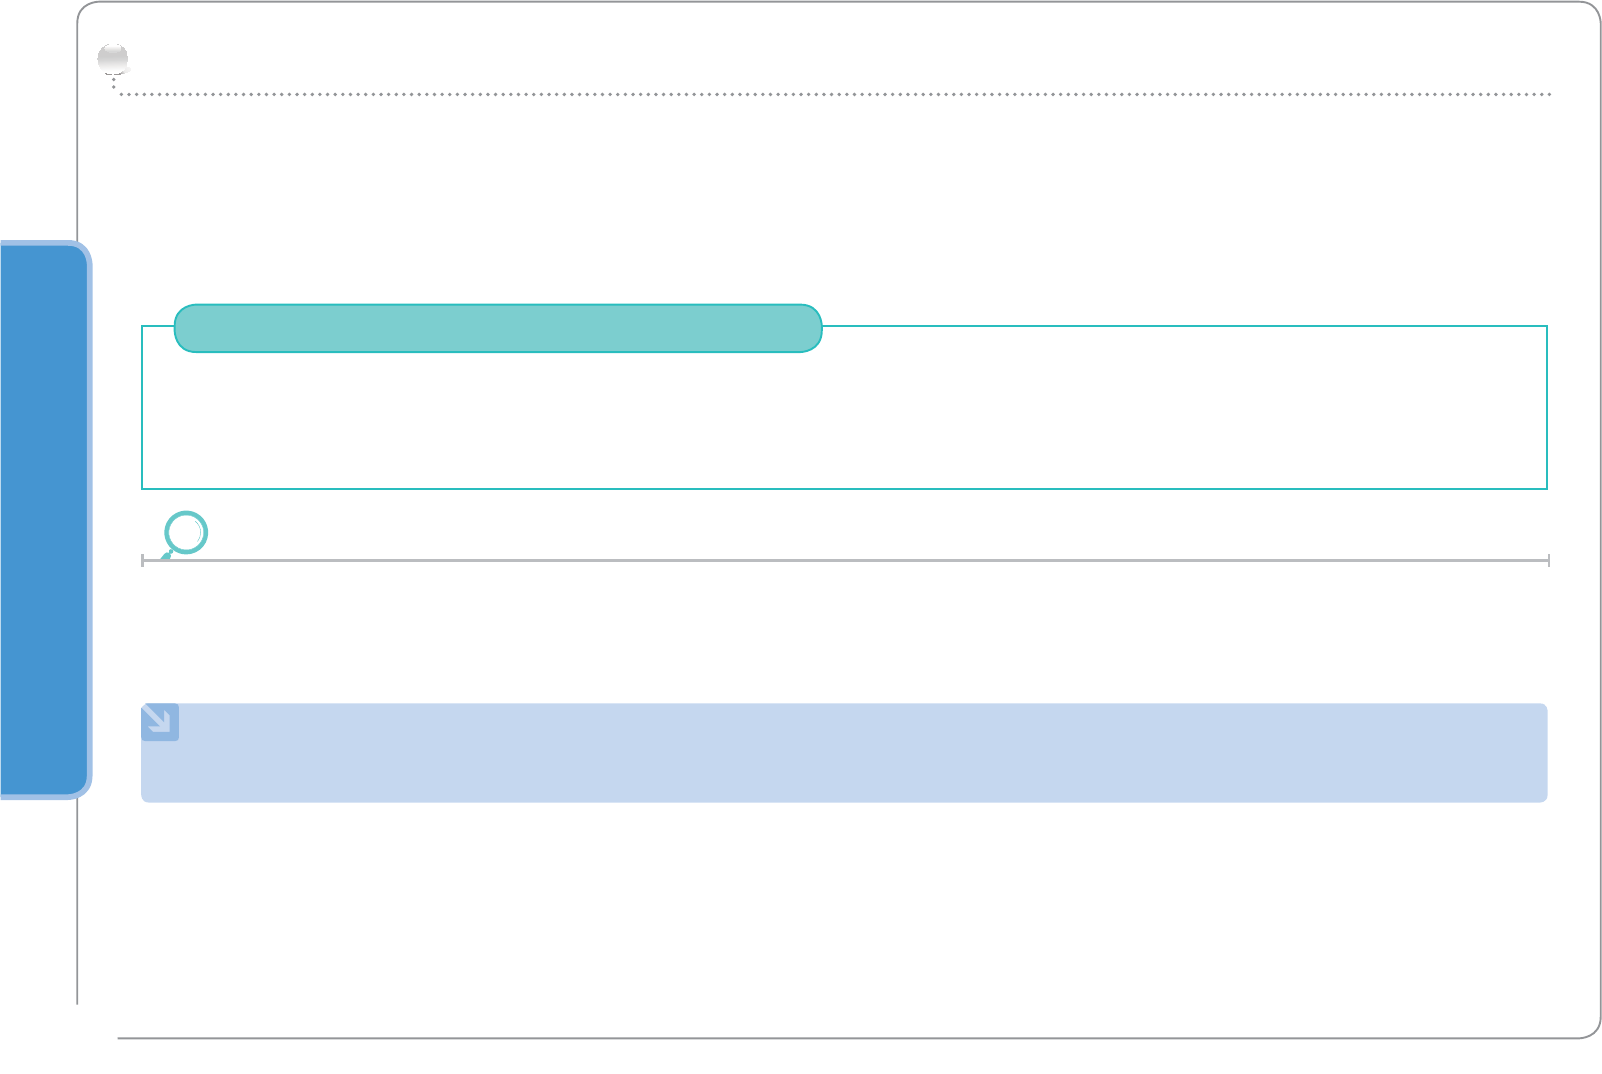Image resolution: width=1602 pixels, height=1074 pixels.
Task: Click the empty area below the blue banner
Action: (844, 910)
